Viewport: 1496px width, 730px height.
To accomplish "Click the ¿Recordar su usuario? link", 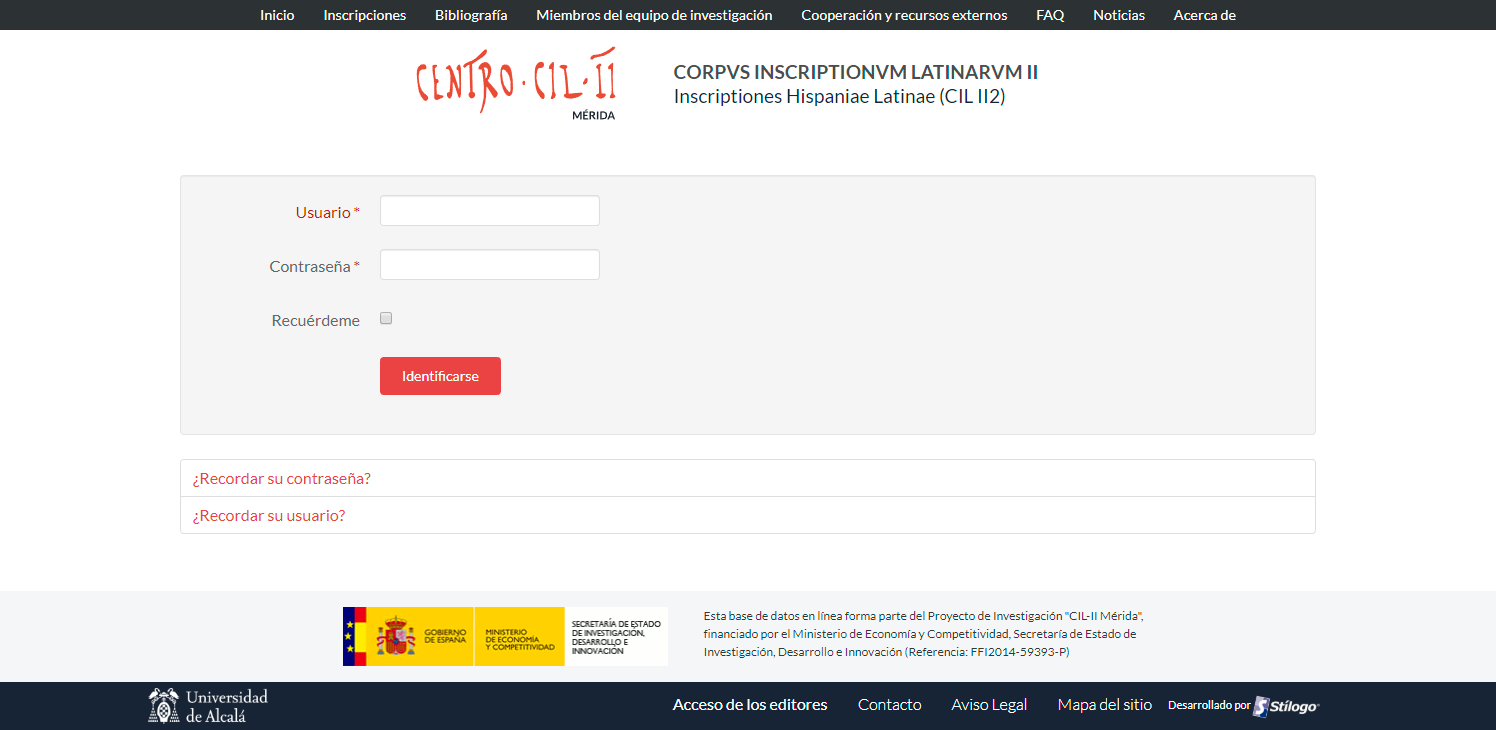I will point(269,516).
